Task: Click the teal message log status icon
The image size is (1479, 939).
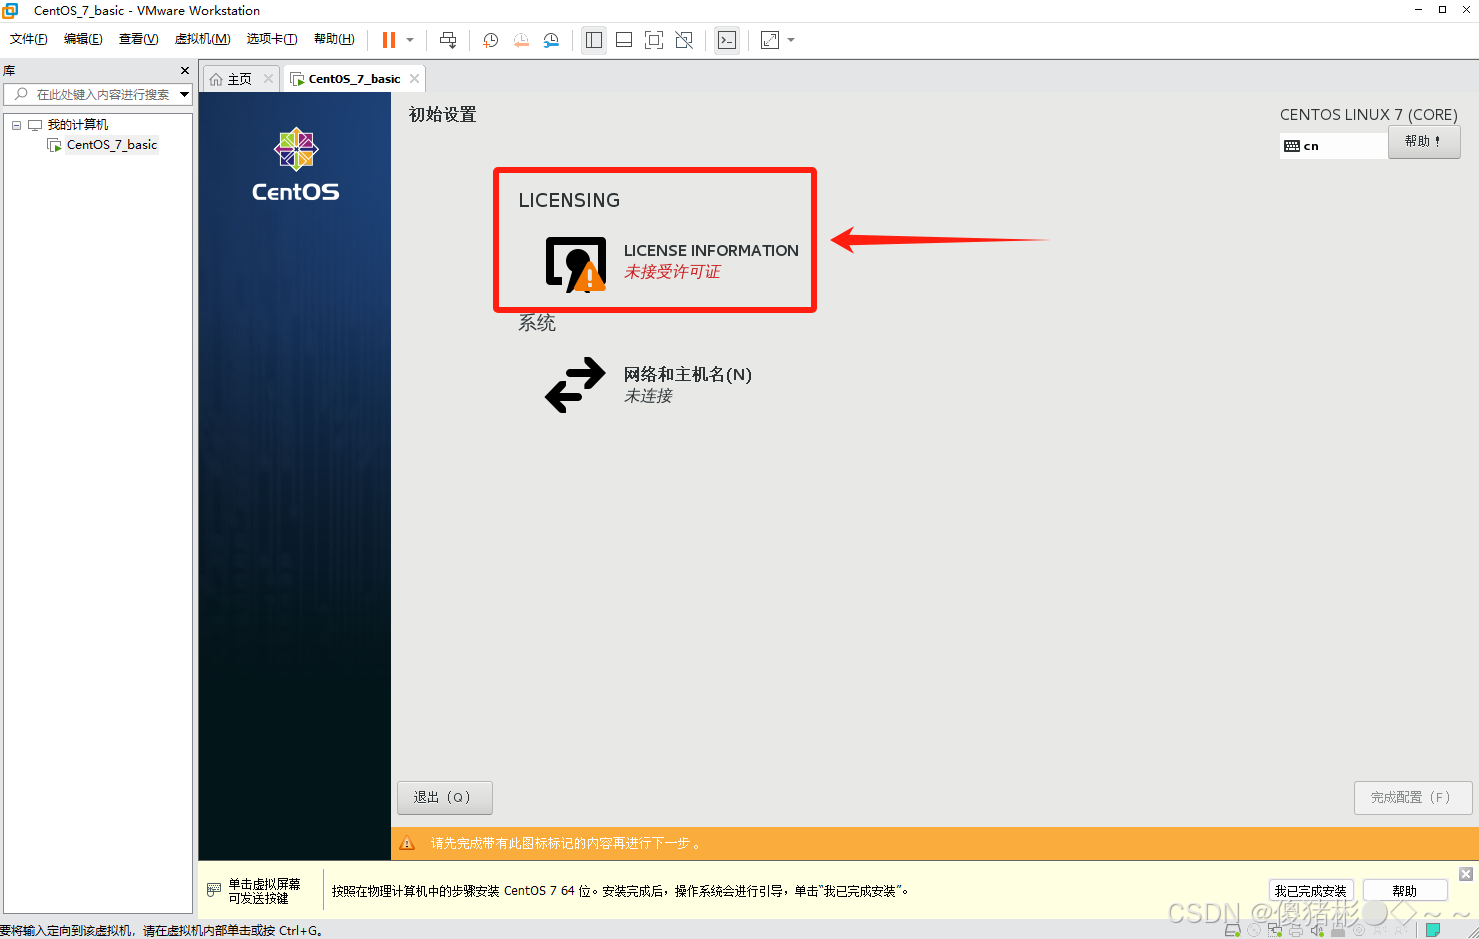Action: tap(1433, 931)
